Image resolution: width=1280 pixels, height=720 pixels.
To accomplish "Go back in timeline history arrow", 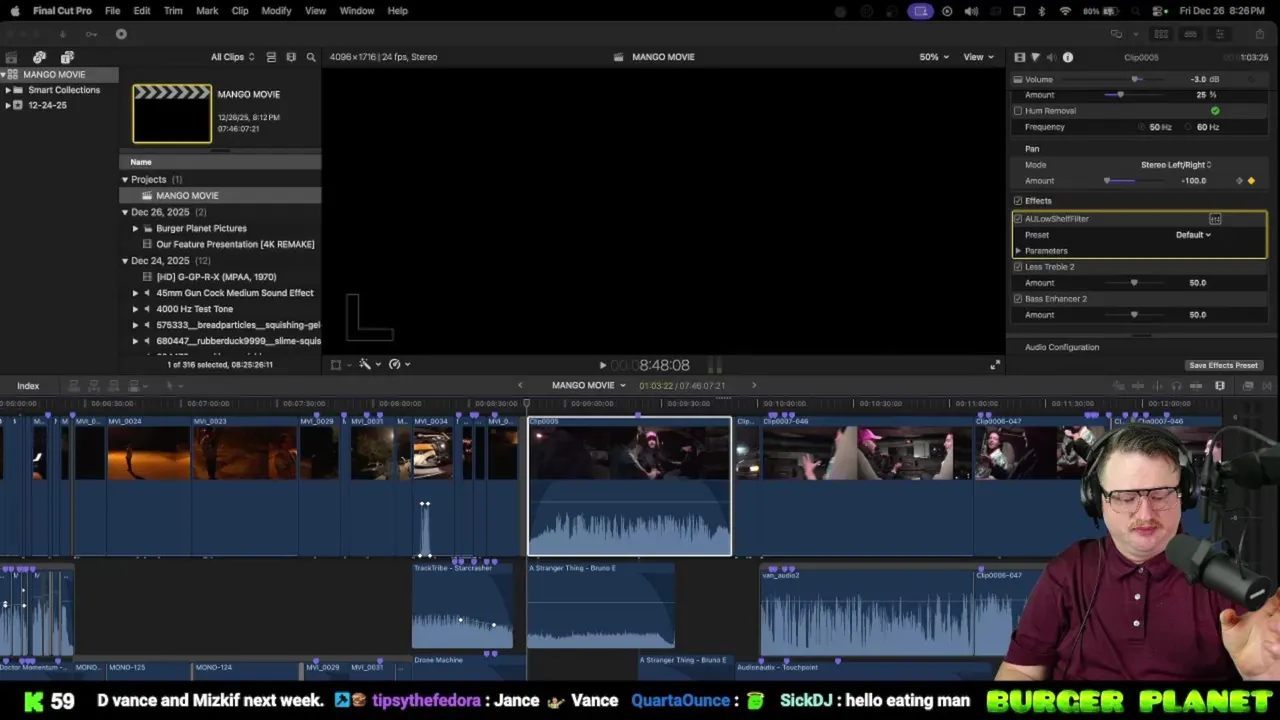I will coord(520,386).
